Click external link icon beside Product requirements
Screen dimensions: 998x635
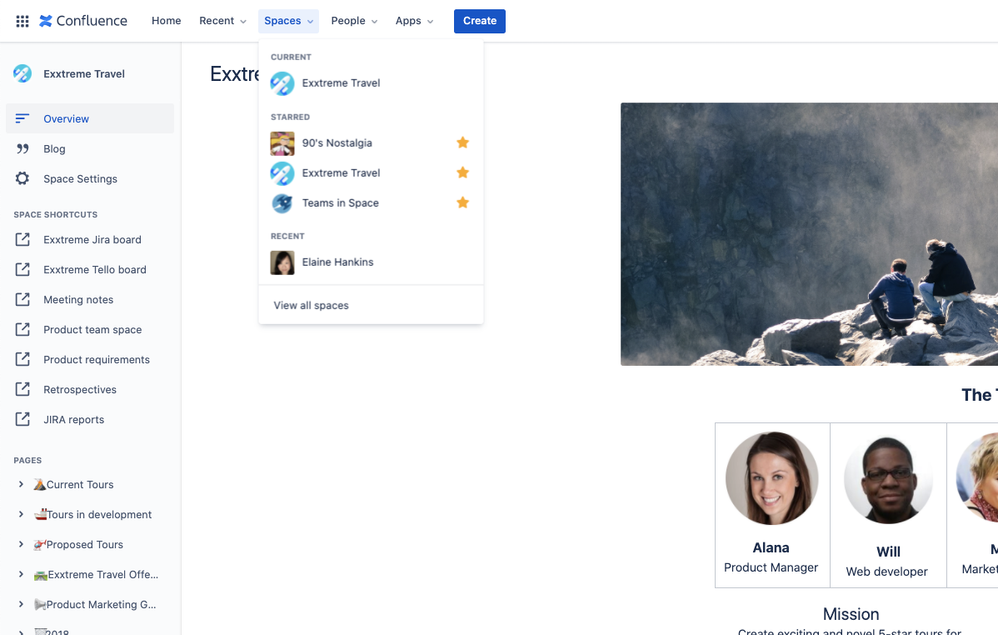(x=22, y=359)
